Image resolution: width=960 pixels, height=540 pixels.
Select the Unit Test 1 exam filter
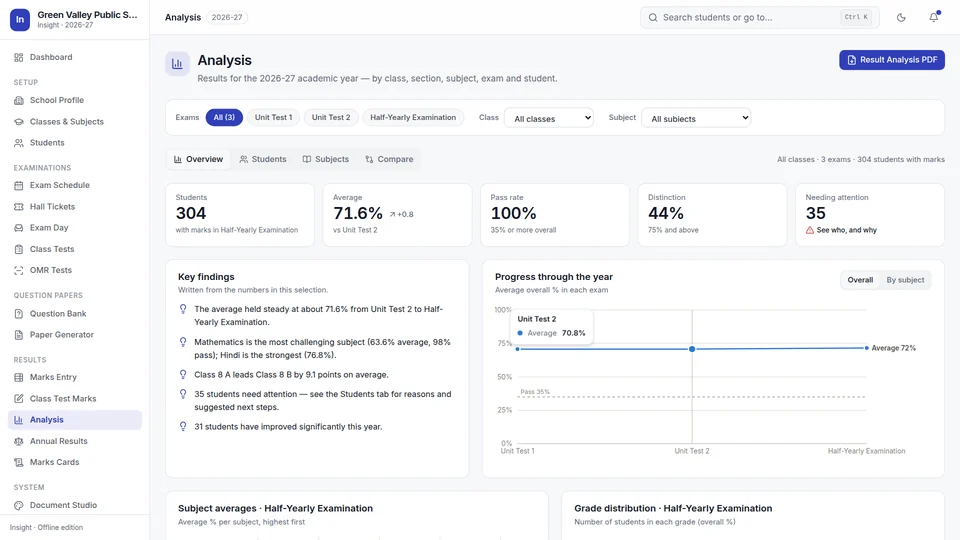coord(273,118)
